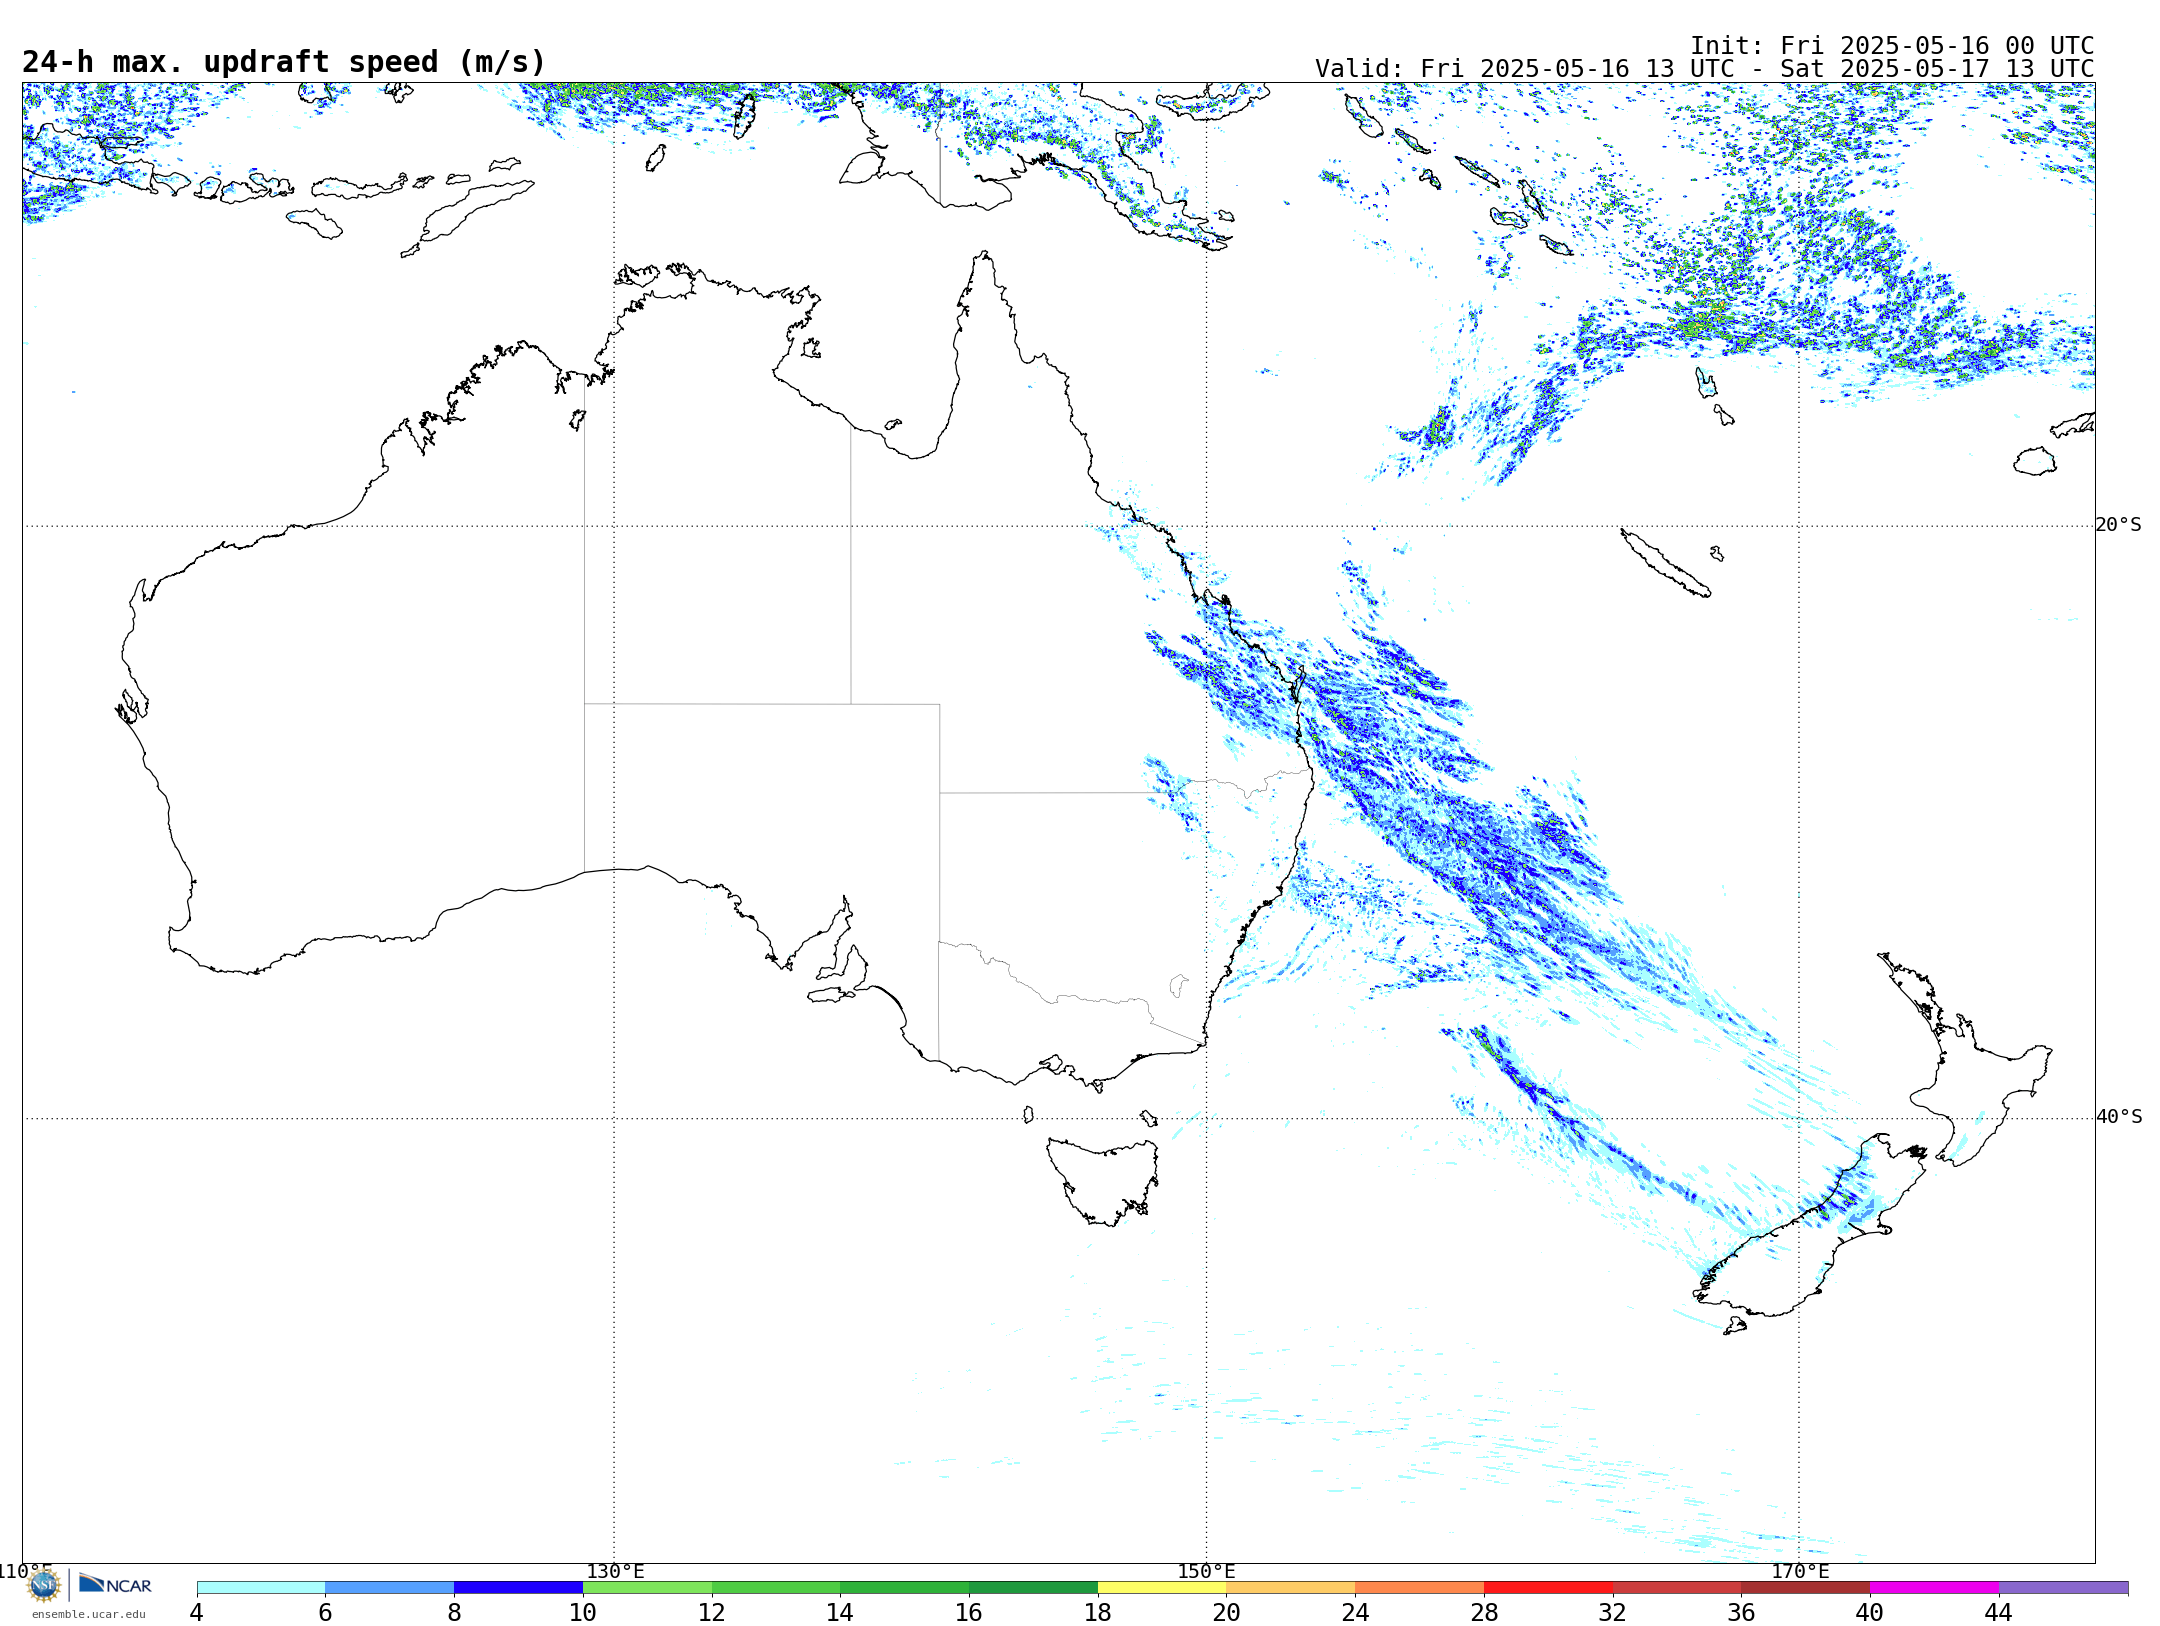
Task: Click the colorbar tick label 40
Action: tap(1870, 1612)
